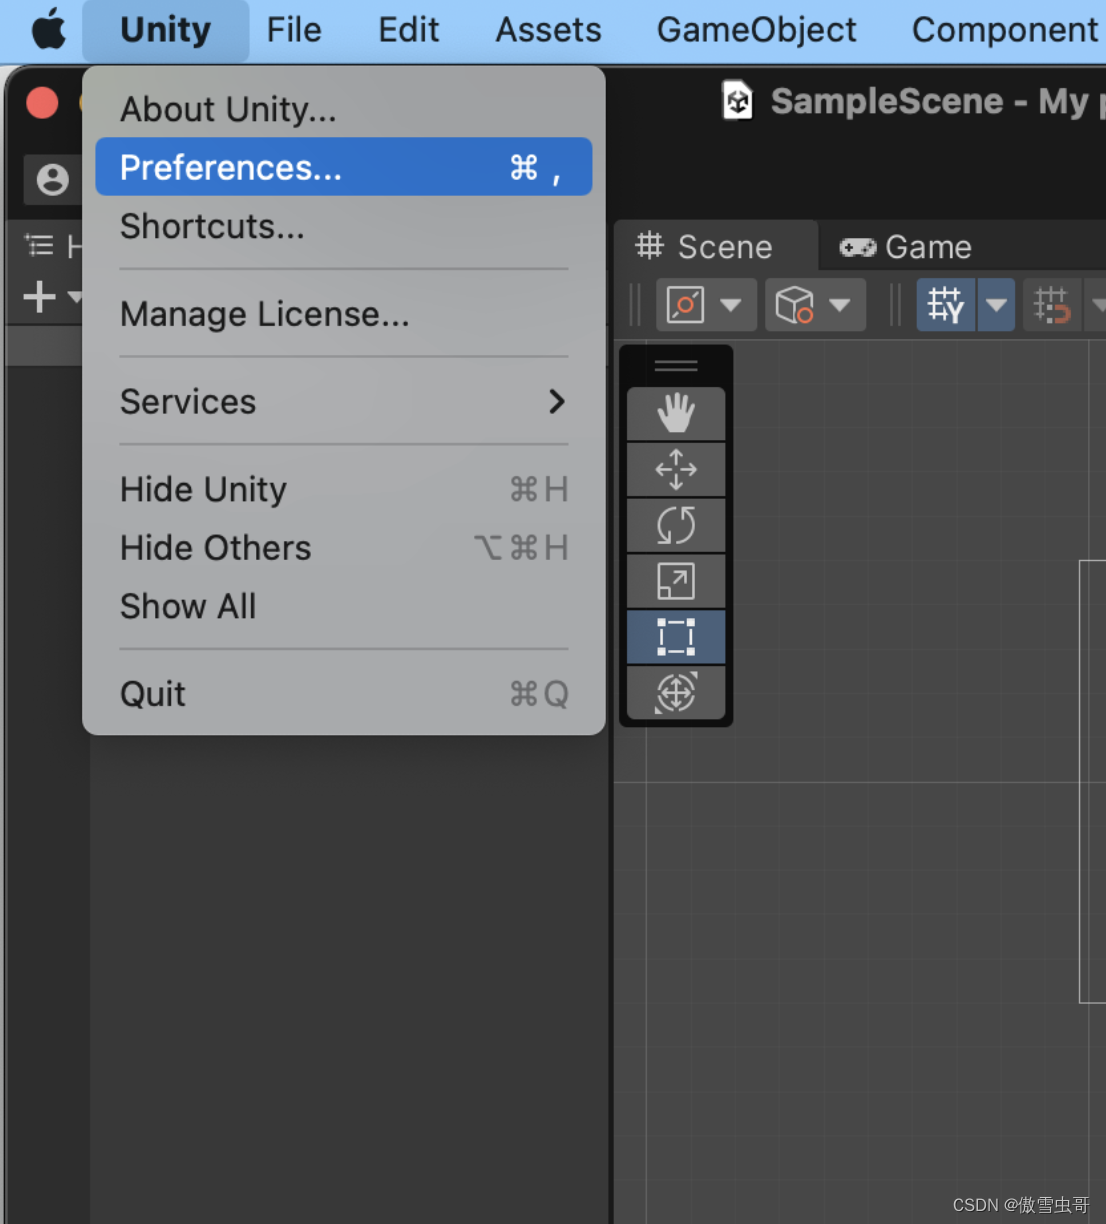The width and height of the screenshot is (1106, 1224).
Task: Toggle tool handle pivot position button
Action: 685,305
